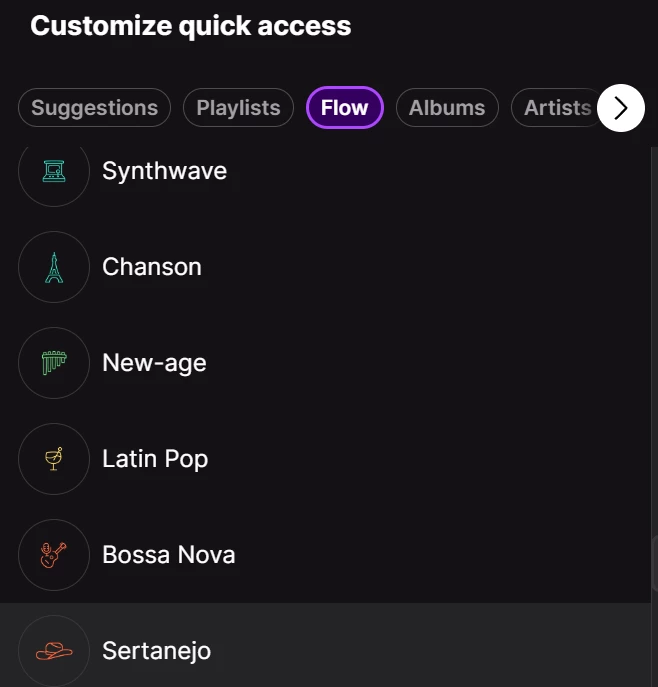The image size is (658, 687).
Task: Choose the Synthwave flow label
Action: click(164, 171)
